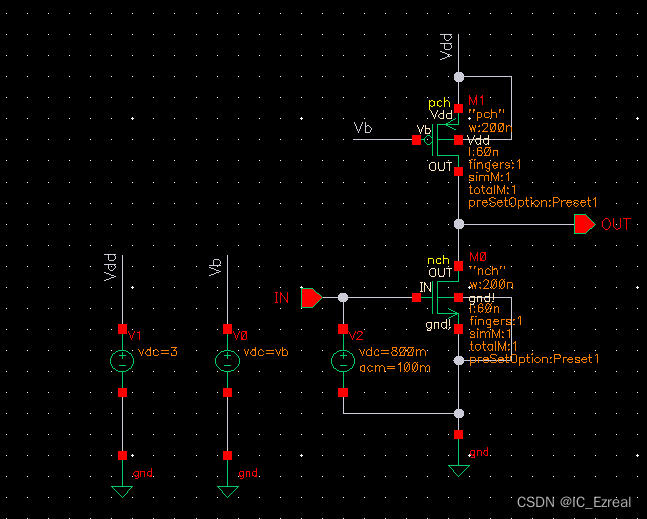647x519 pixels.
Task: Select the Vb net label above V0
Action: click(x=215, y=267)
